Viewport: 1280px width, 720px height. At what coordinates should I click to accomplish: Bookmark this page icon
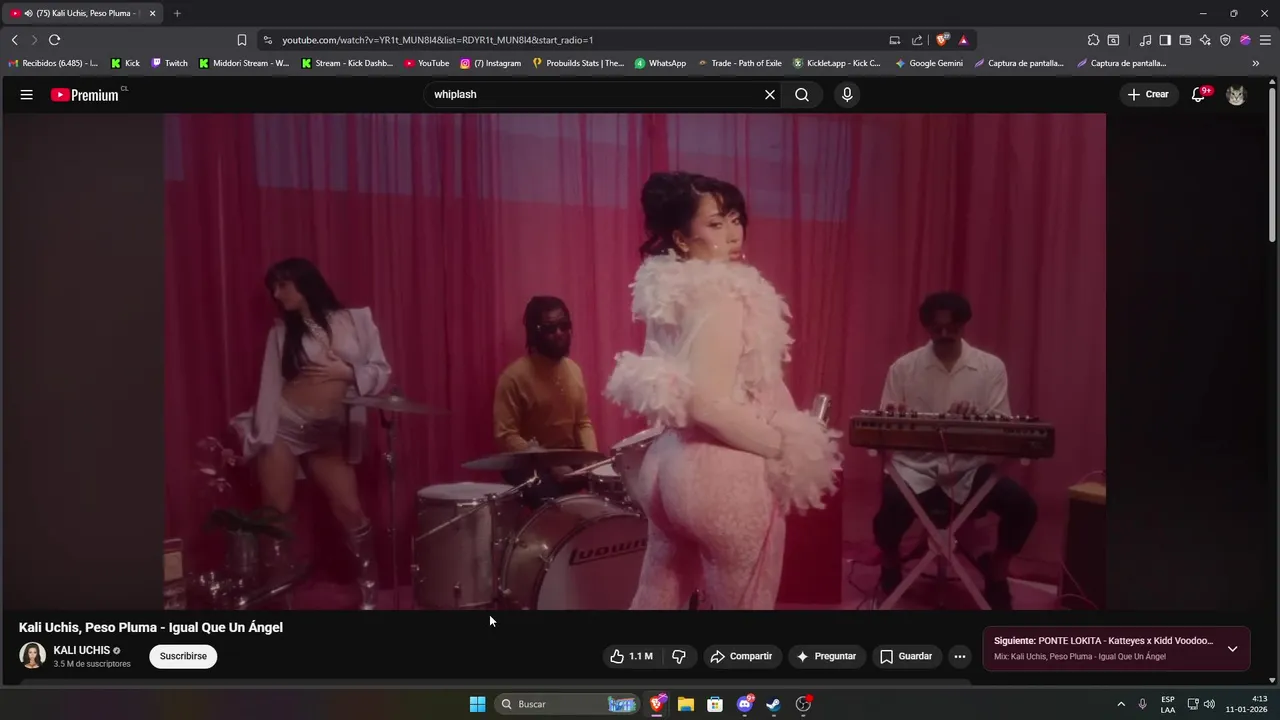pyautogui.click(x=242, y=40)
